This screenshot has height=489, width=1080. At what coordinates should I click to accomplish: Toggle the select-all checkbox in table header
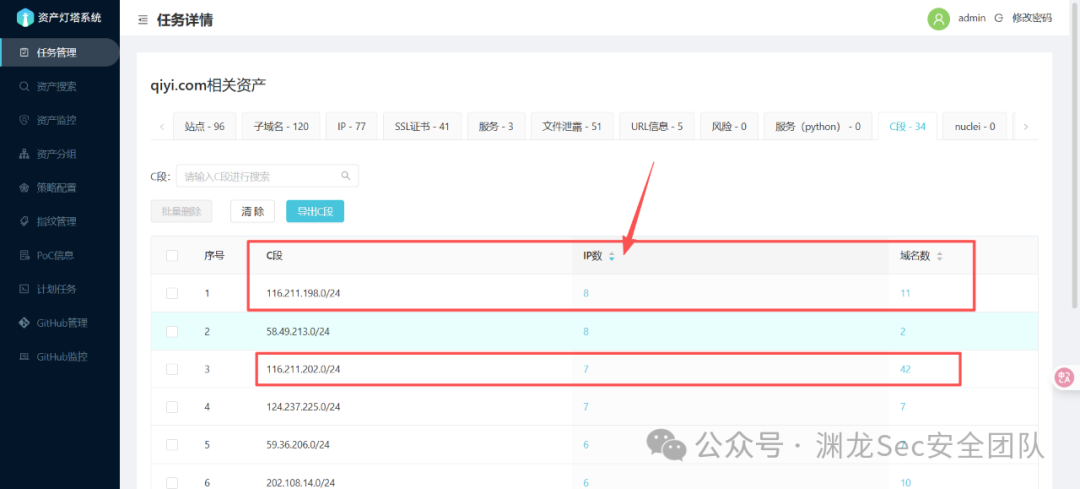(x=172, y=256)
